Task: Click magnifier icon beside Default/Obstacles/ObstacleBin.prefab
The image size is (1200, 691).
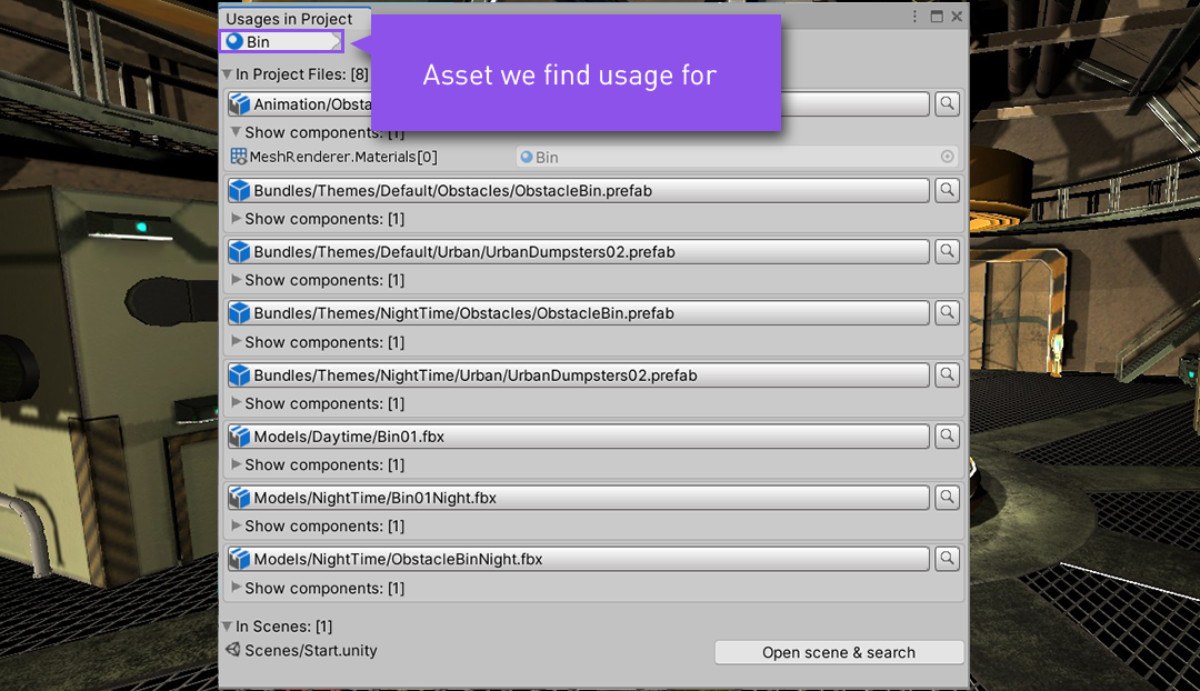Action: 947,190
